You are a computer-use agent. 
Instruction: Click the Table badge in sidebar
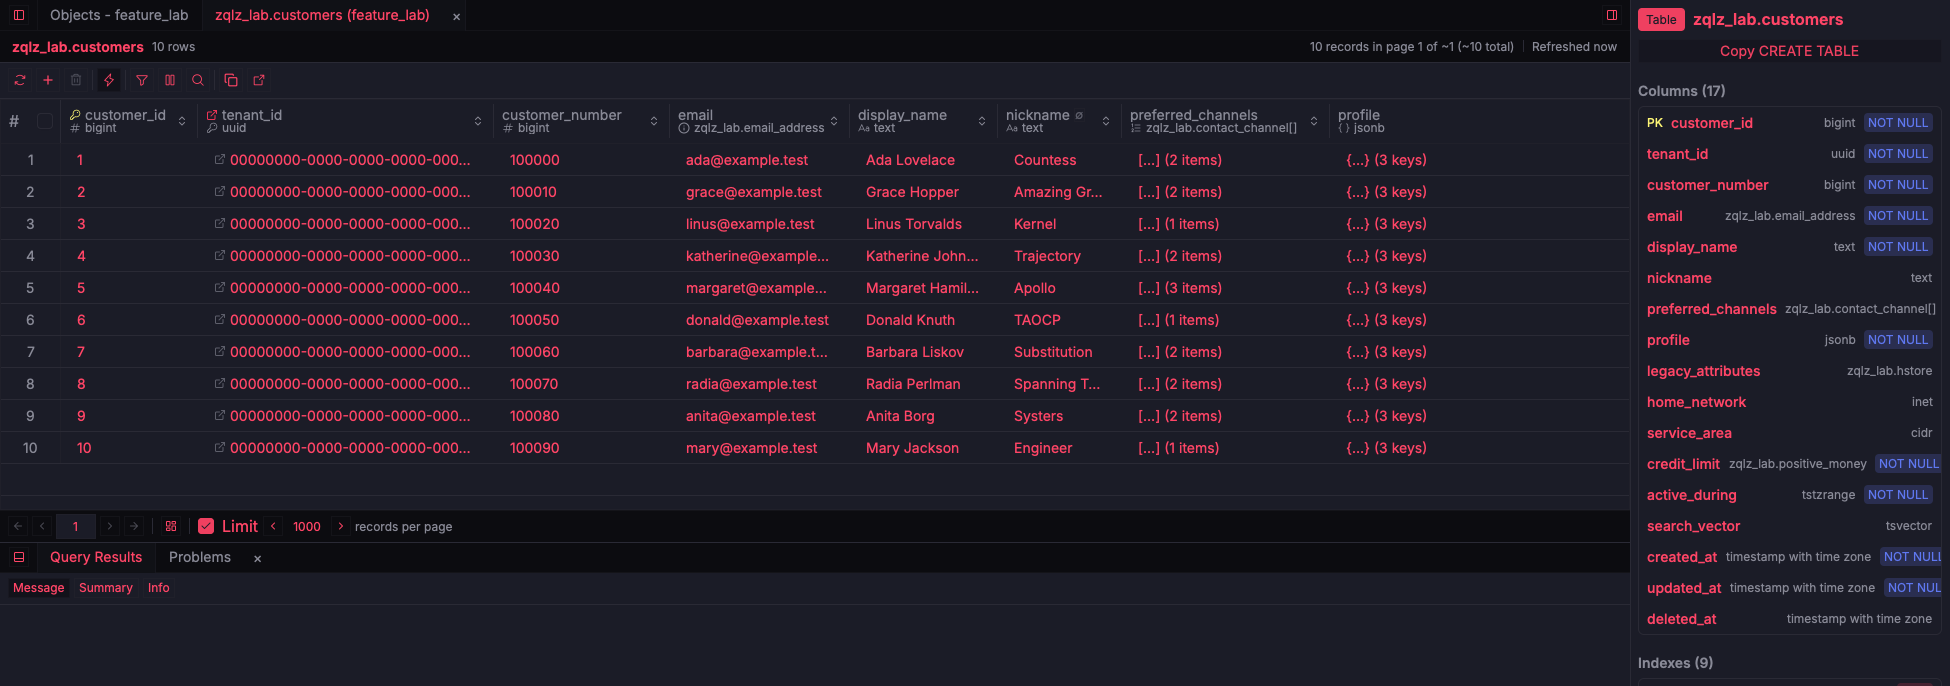coord(1661,20)
